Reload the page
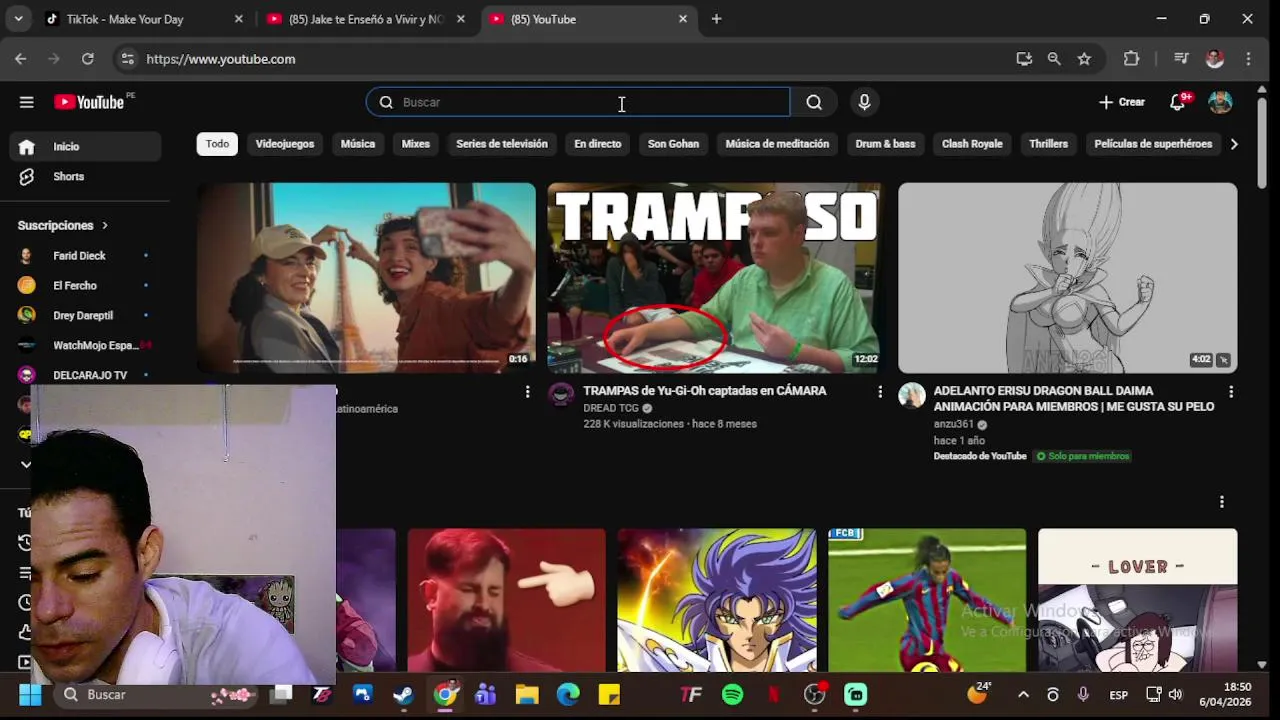The image size is (1280, 720). 88,59
